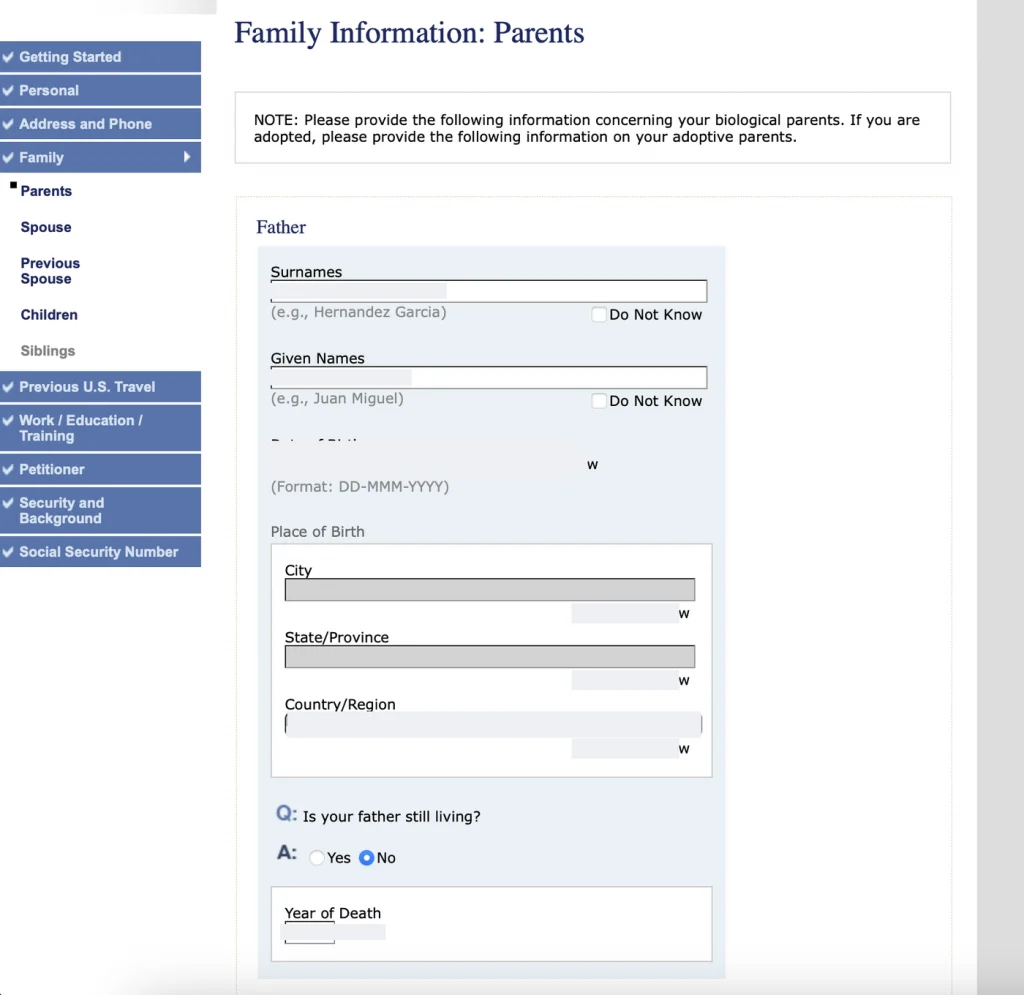
Task: Click the '(e.g., Juan Miguel)' hint
Action: [337, 399]
